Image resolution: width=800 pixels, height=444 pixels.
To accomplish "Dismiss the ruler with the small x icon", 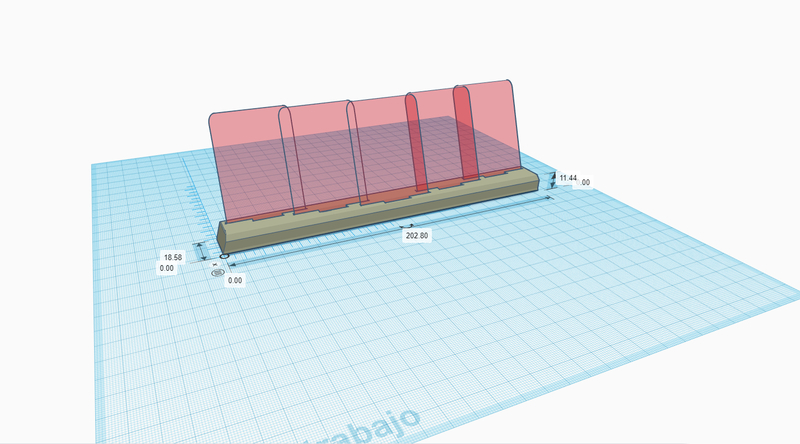I will (215, 264).
